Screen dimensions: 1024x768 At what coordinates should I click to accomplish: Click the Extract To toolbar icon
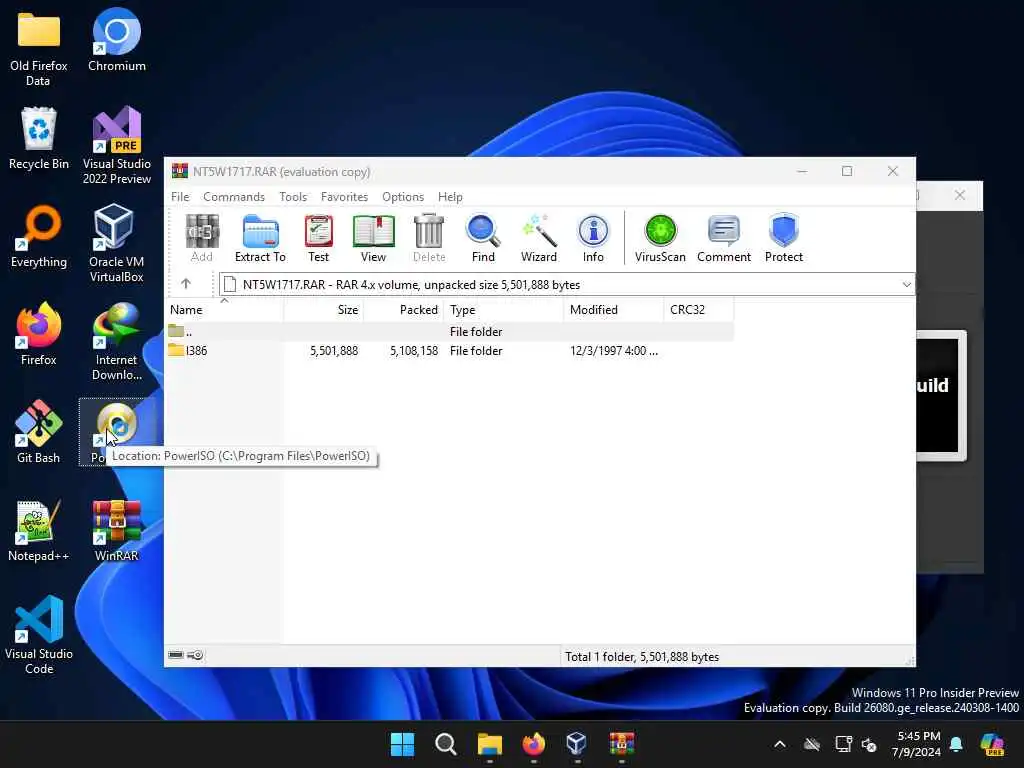click(x=260, y=238)
